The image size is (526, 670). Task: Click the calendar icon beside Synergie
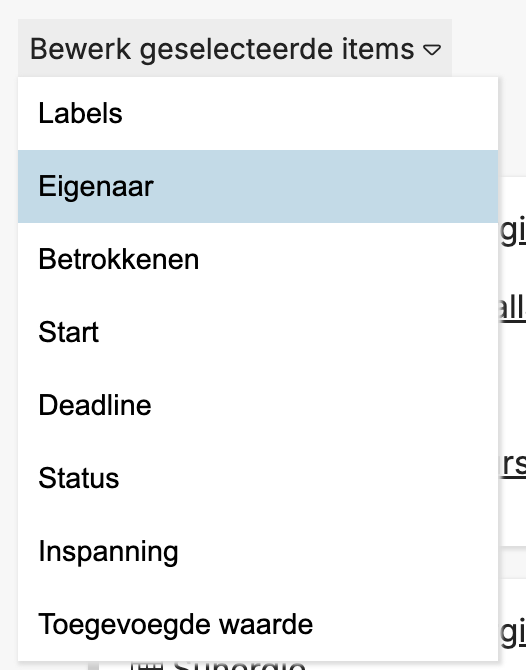click(x=146, y=665)
